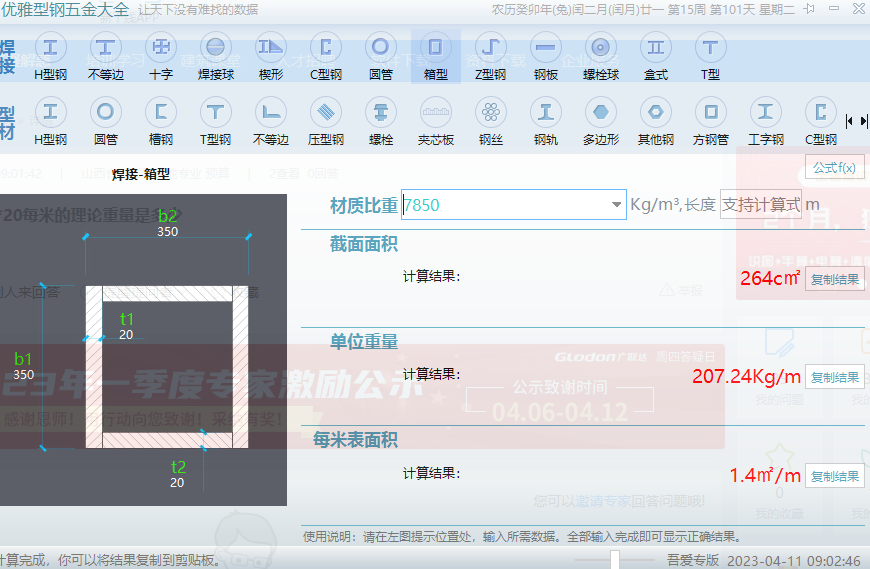Choose the Z型钢 icon
Viewport: 870px width, 569px height.
click(x=490, y=57)
